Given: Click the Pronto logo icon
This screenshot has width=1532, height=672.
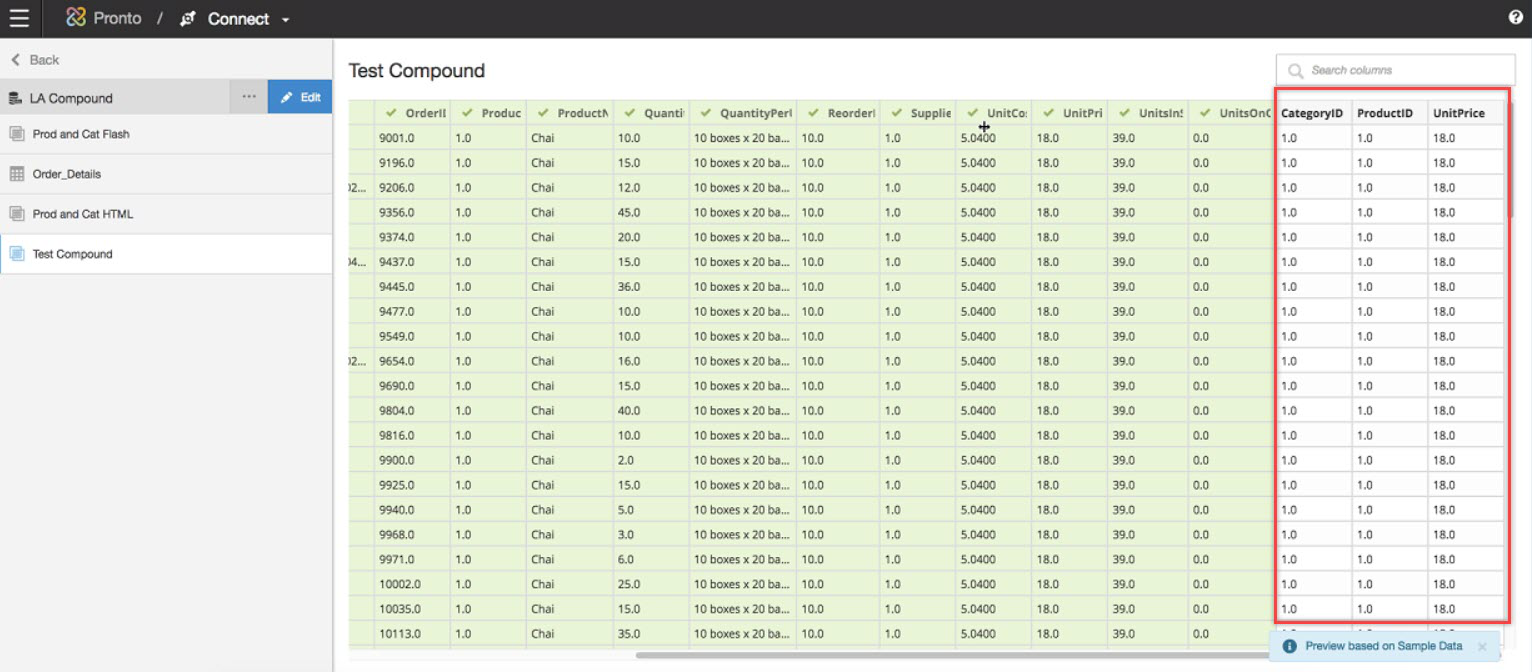Looking at the screenshot, I should [x=76, y=18].
